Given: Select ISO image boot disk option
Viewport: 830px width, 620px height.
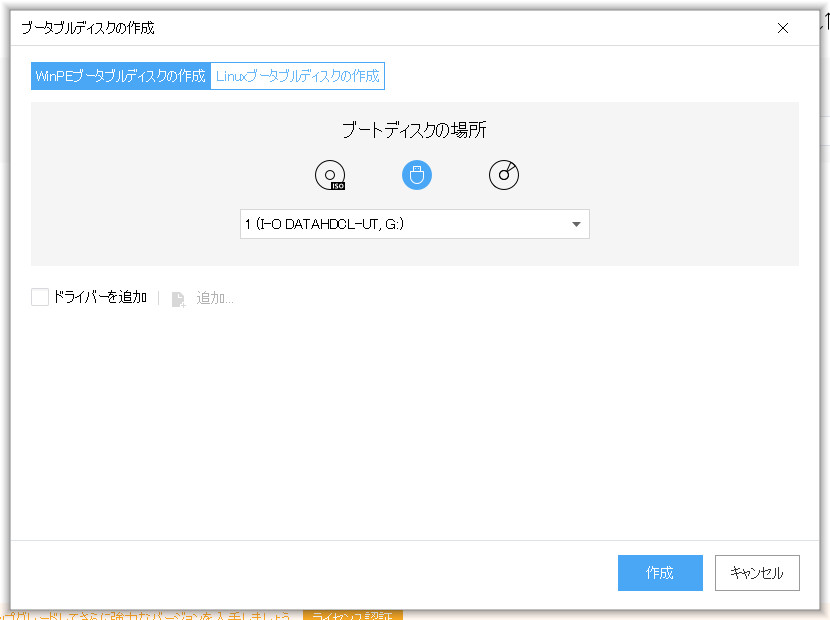Looking at the screenshot, I should 330,175.
